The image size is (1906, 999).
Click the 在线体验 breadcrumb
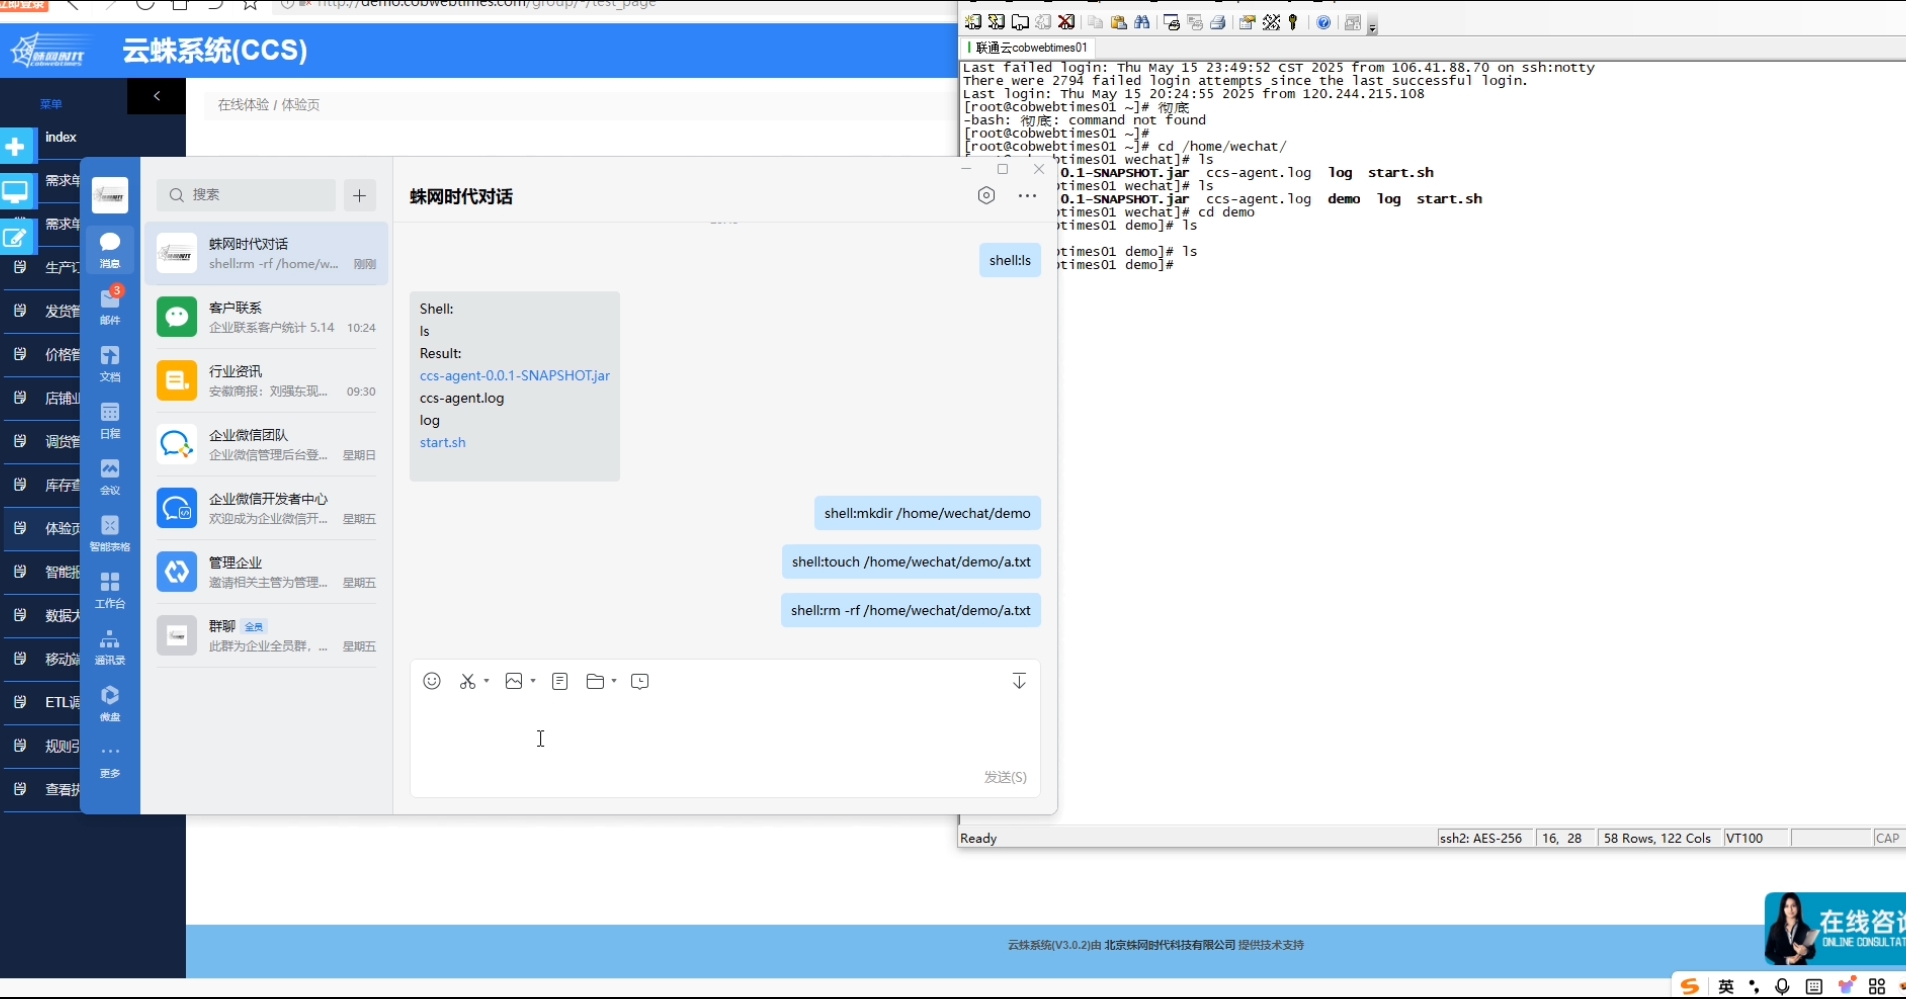(243, 105)
